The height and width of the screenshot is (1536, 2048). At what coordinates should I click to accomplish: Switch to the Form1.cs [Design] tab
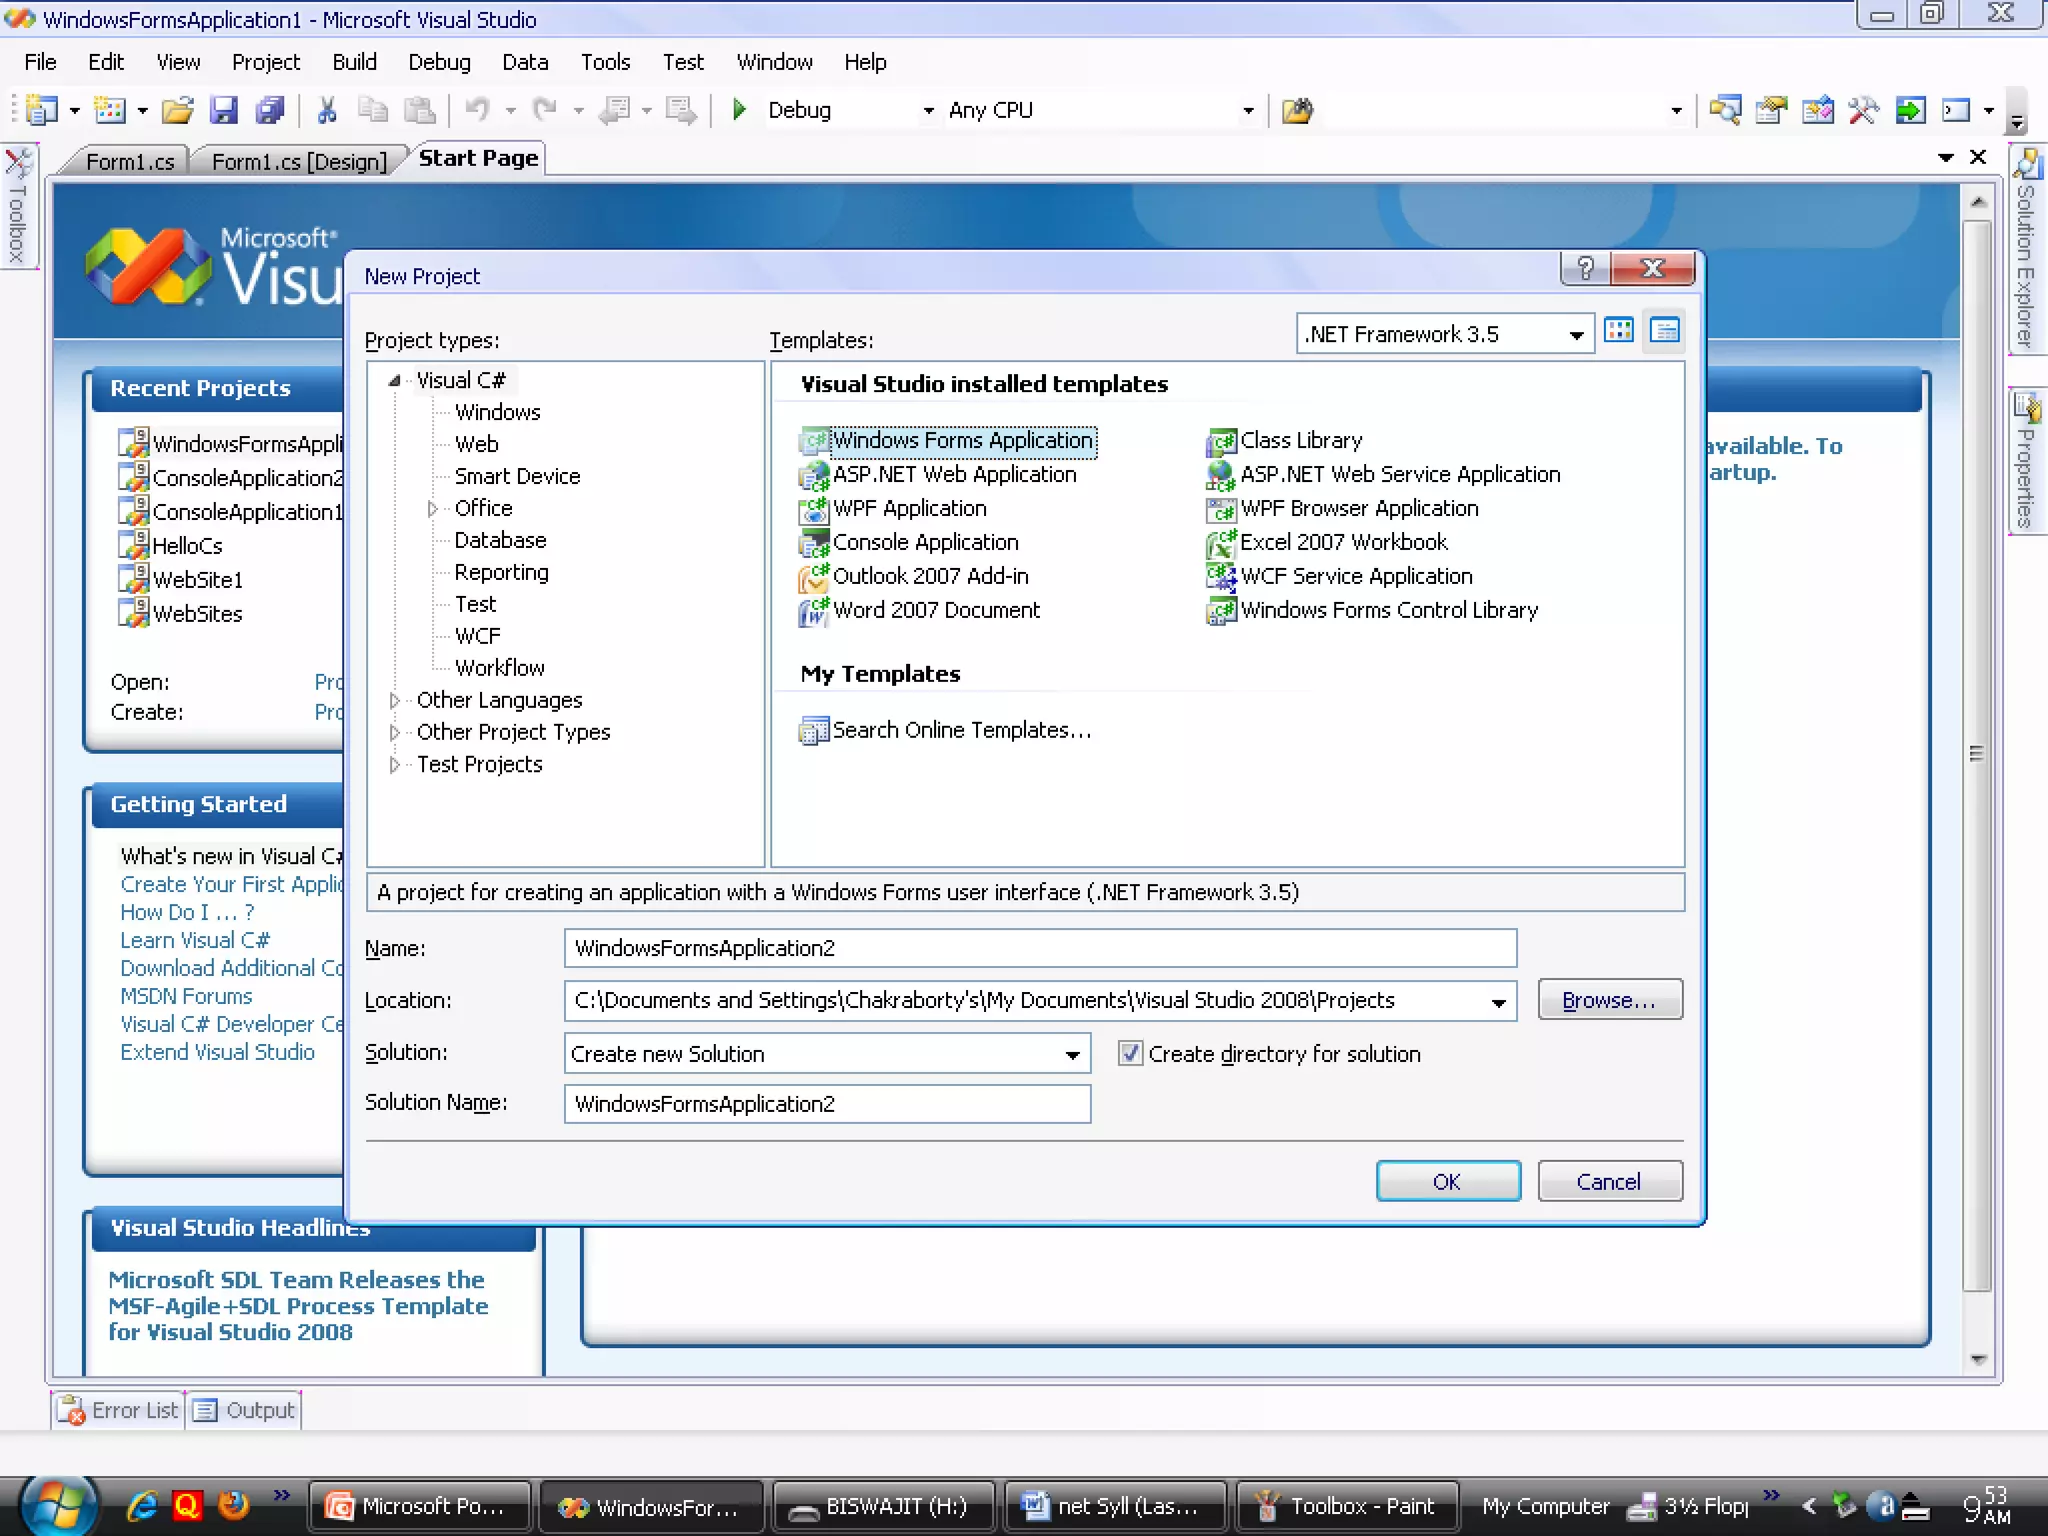click(x=298, y=161)
